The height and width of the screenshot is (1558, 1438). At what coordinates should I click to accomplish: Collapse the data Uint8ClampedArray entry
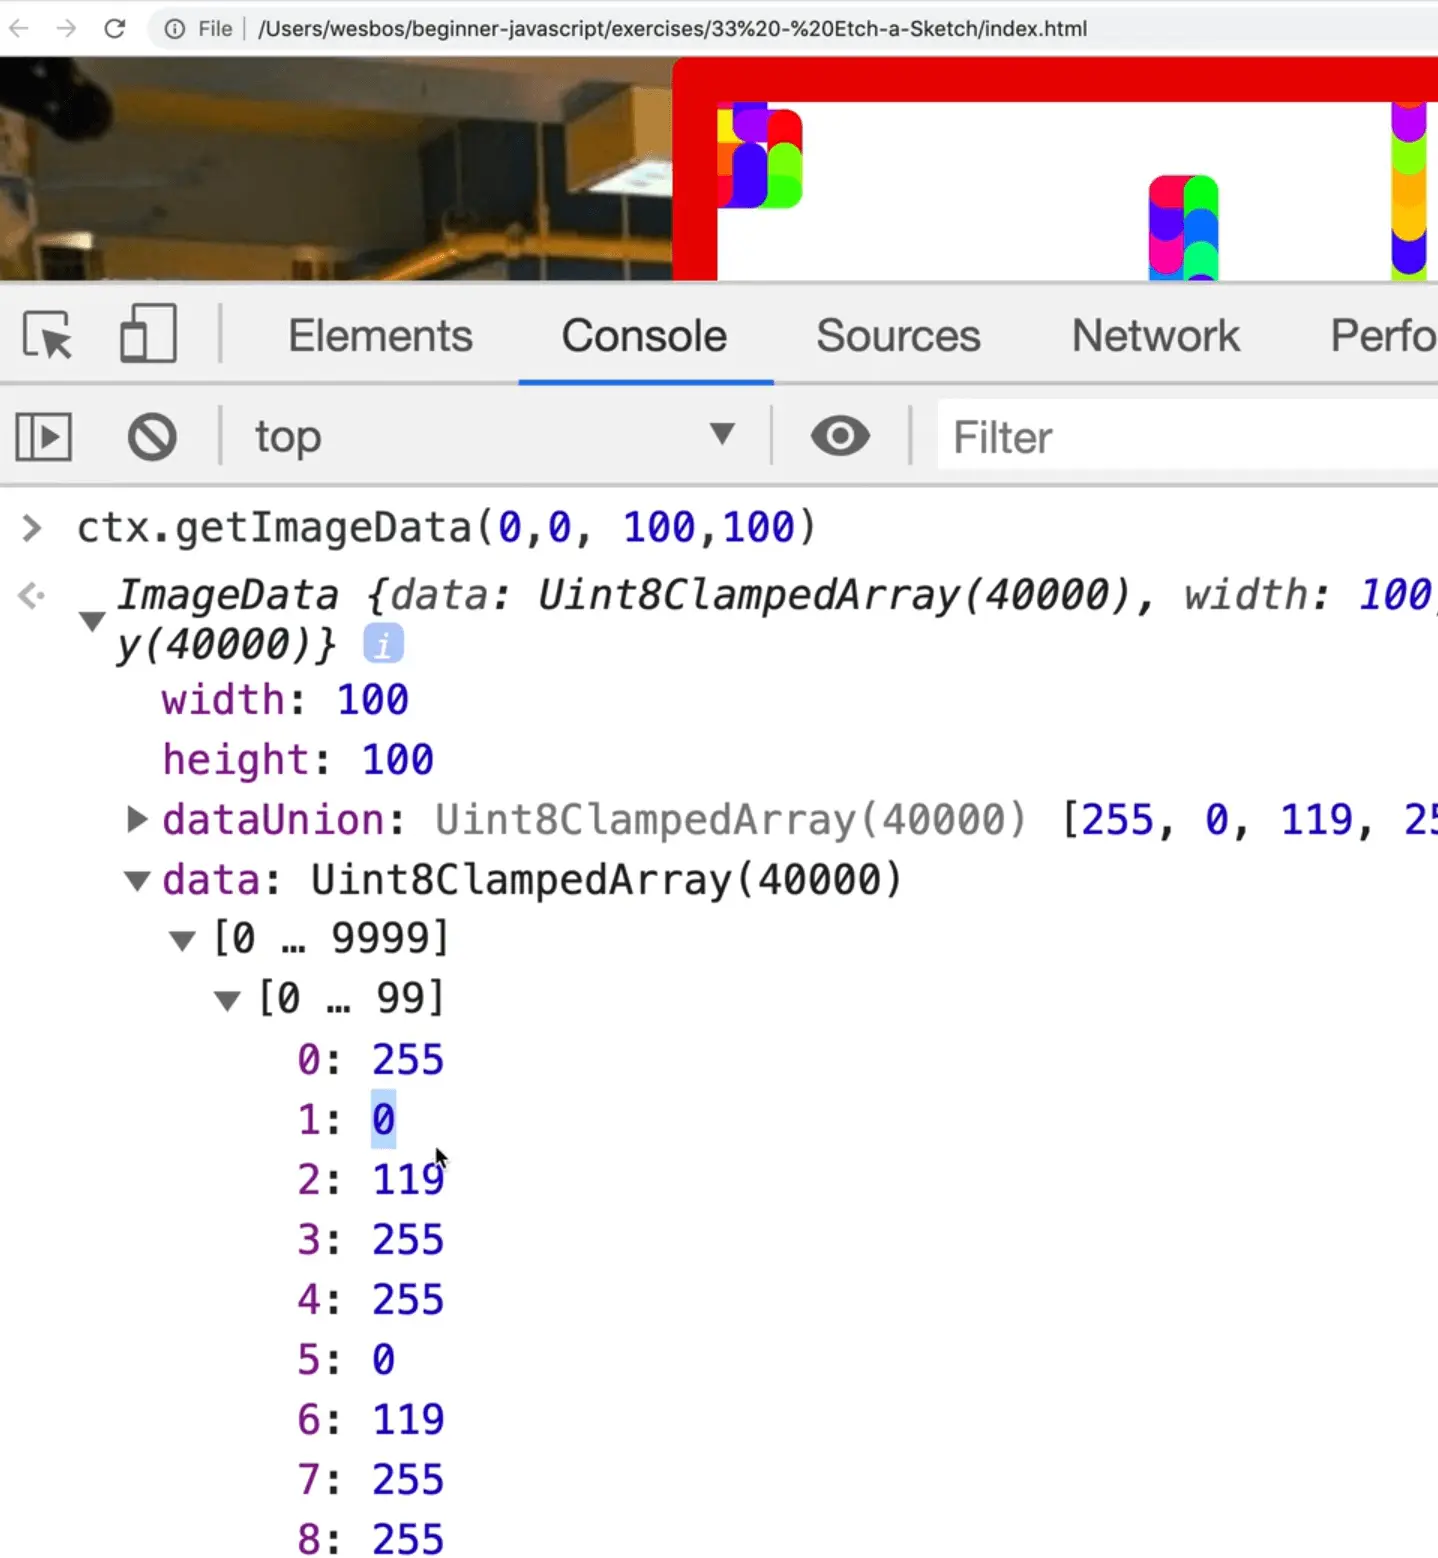click(136, 880)
